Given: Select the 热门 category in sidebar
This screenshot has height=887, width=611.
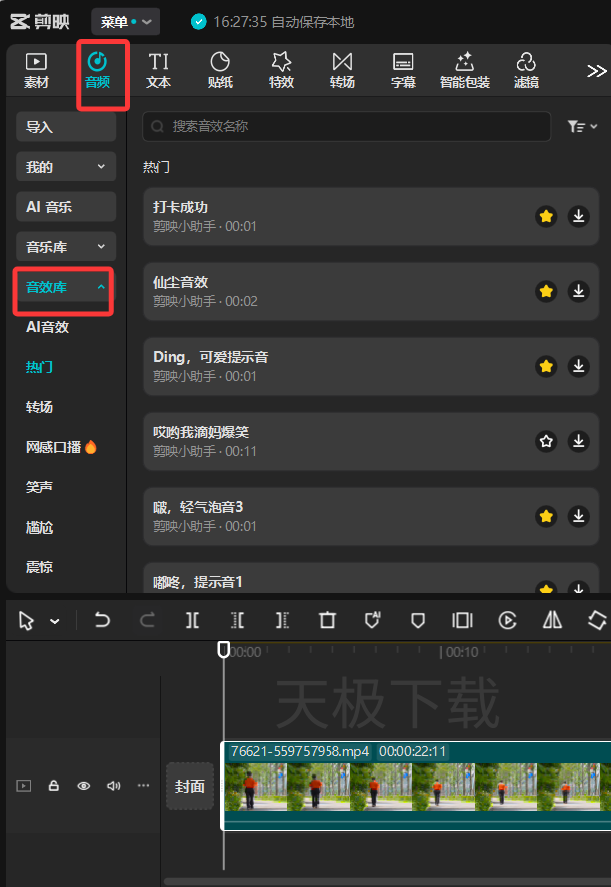Looking at the screenshot, I should point(39,367).
